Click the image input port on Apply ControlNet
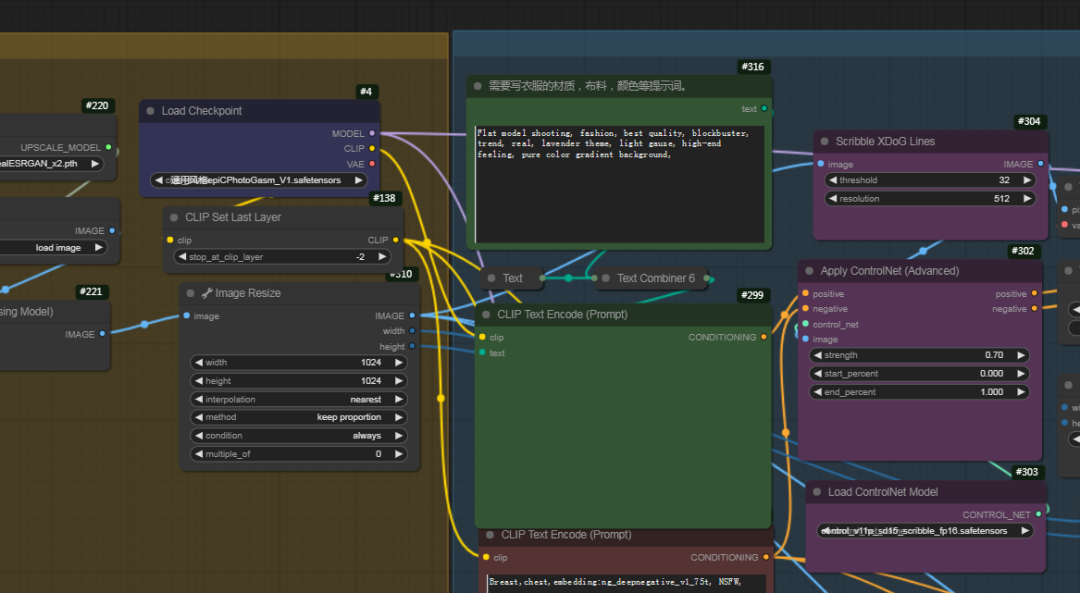The image size is (1080, 593). tap(805, 339)
